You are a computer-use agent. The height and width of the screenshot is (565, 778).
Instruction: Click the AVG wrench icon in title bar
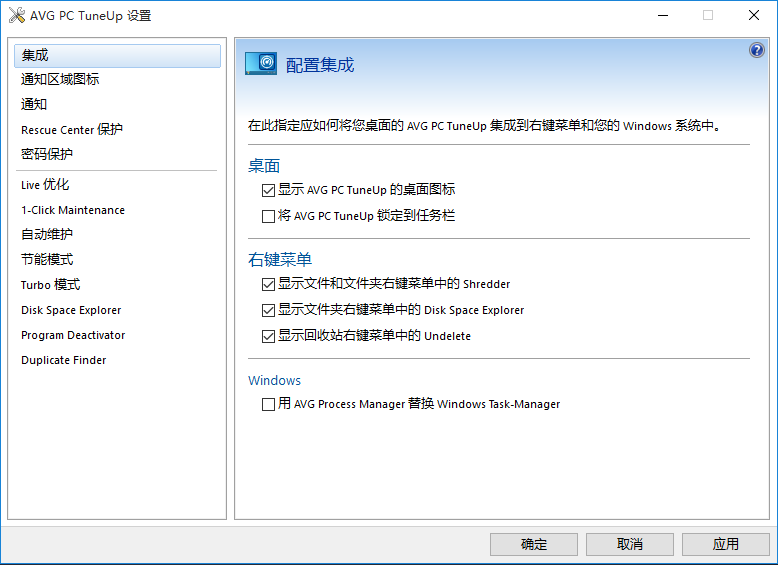[x=15, y=15]
